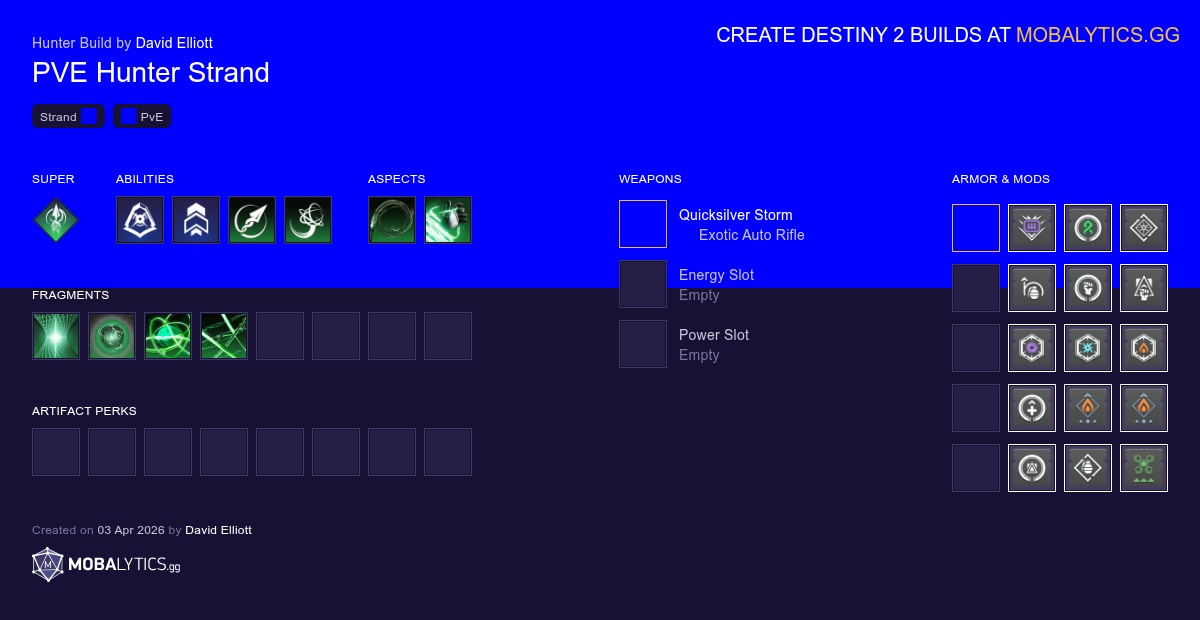
Task: Select the grenade-with-arrow arms mod
Action: [x=1032, y=288]
